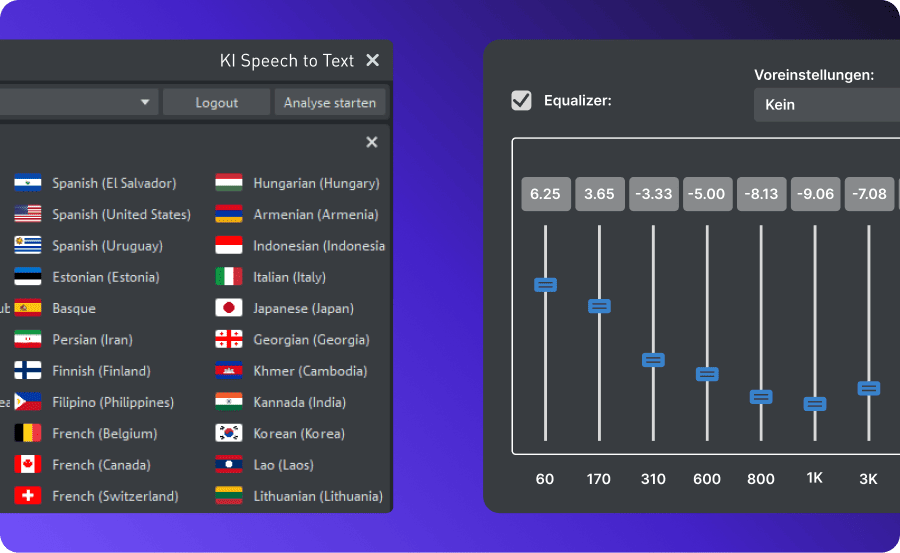Select Hungarian (Hungary) from the list
Image resolution: width=900 pixels, height=553 pixels.
(316, 183)
